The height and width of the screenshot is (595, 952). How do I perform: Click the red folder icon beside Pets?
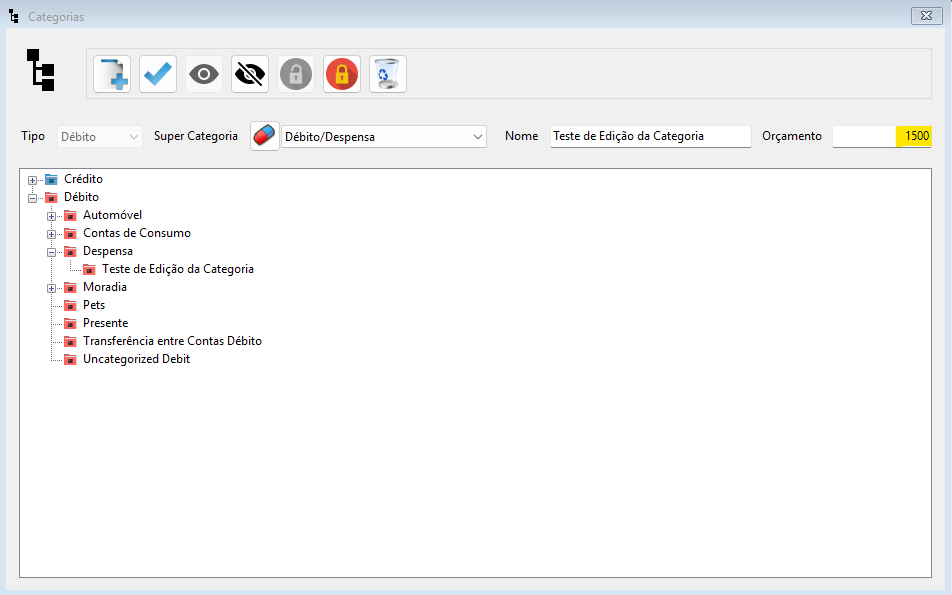tap(70, 306)
